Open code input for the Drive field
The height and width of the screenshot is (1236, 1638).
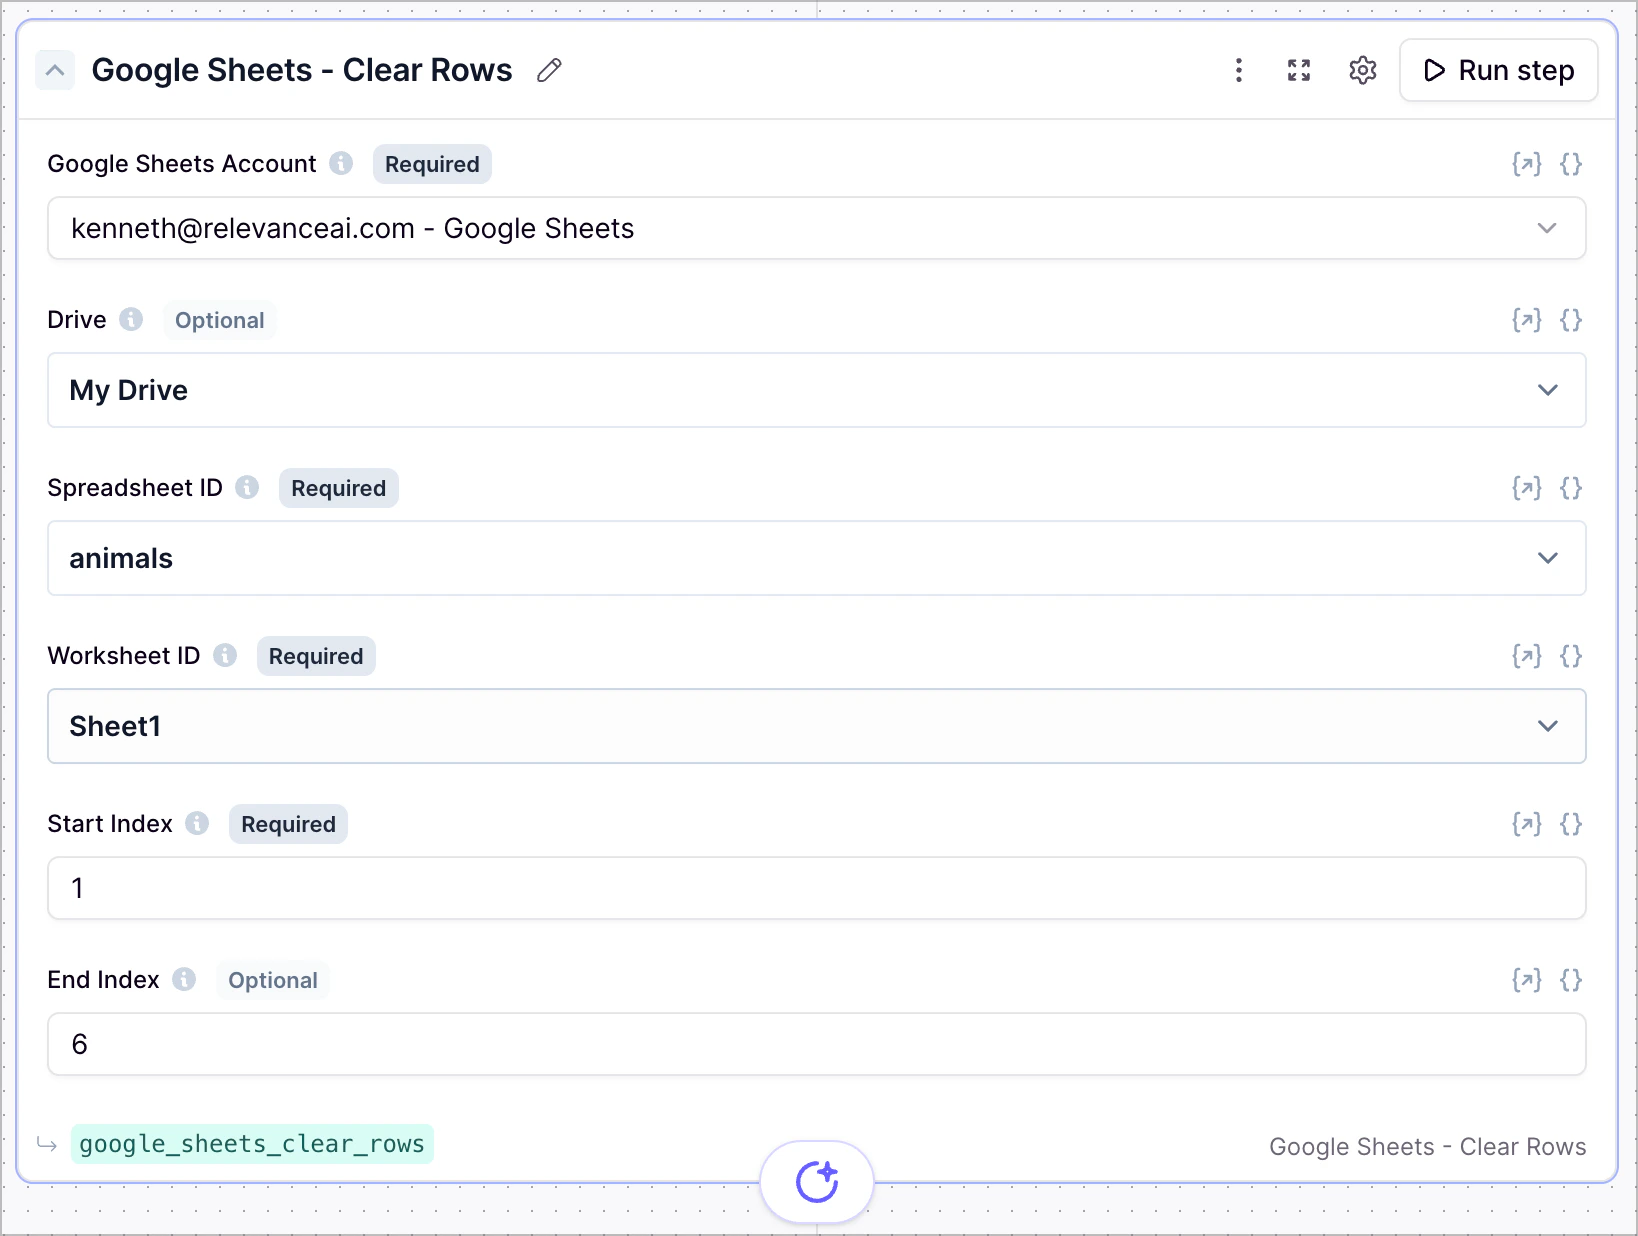click(x=1571, y=320)
